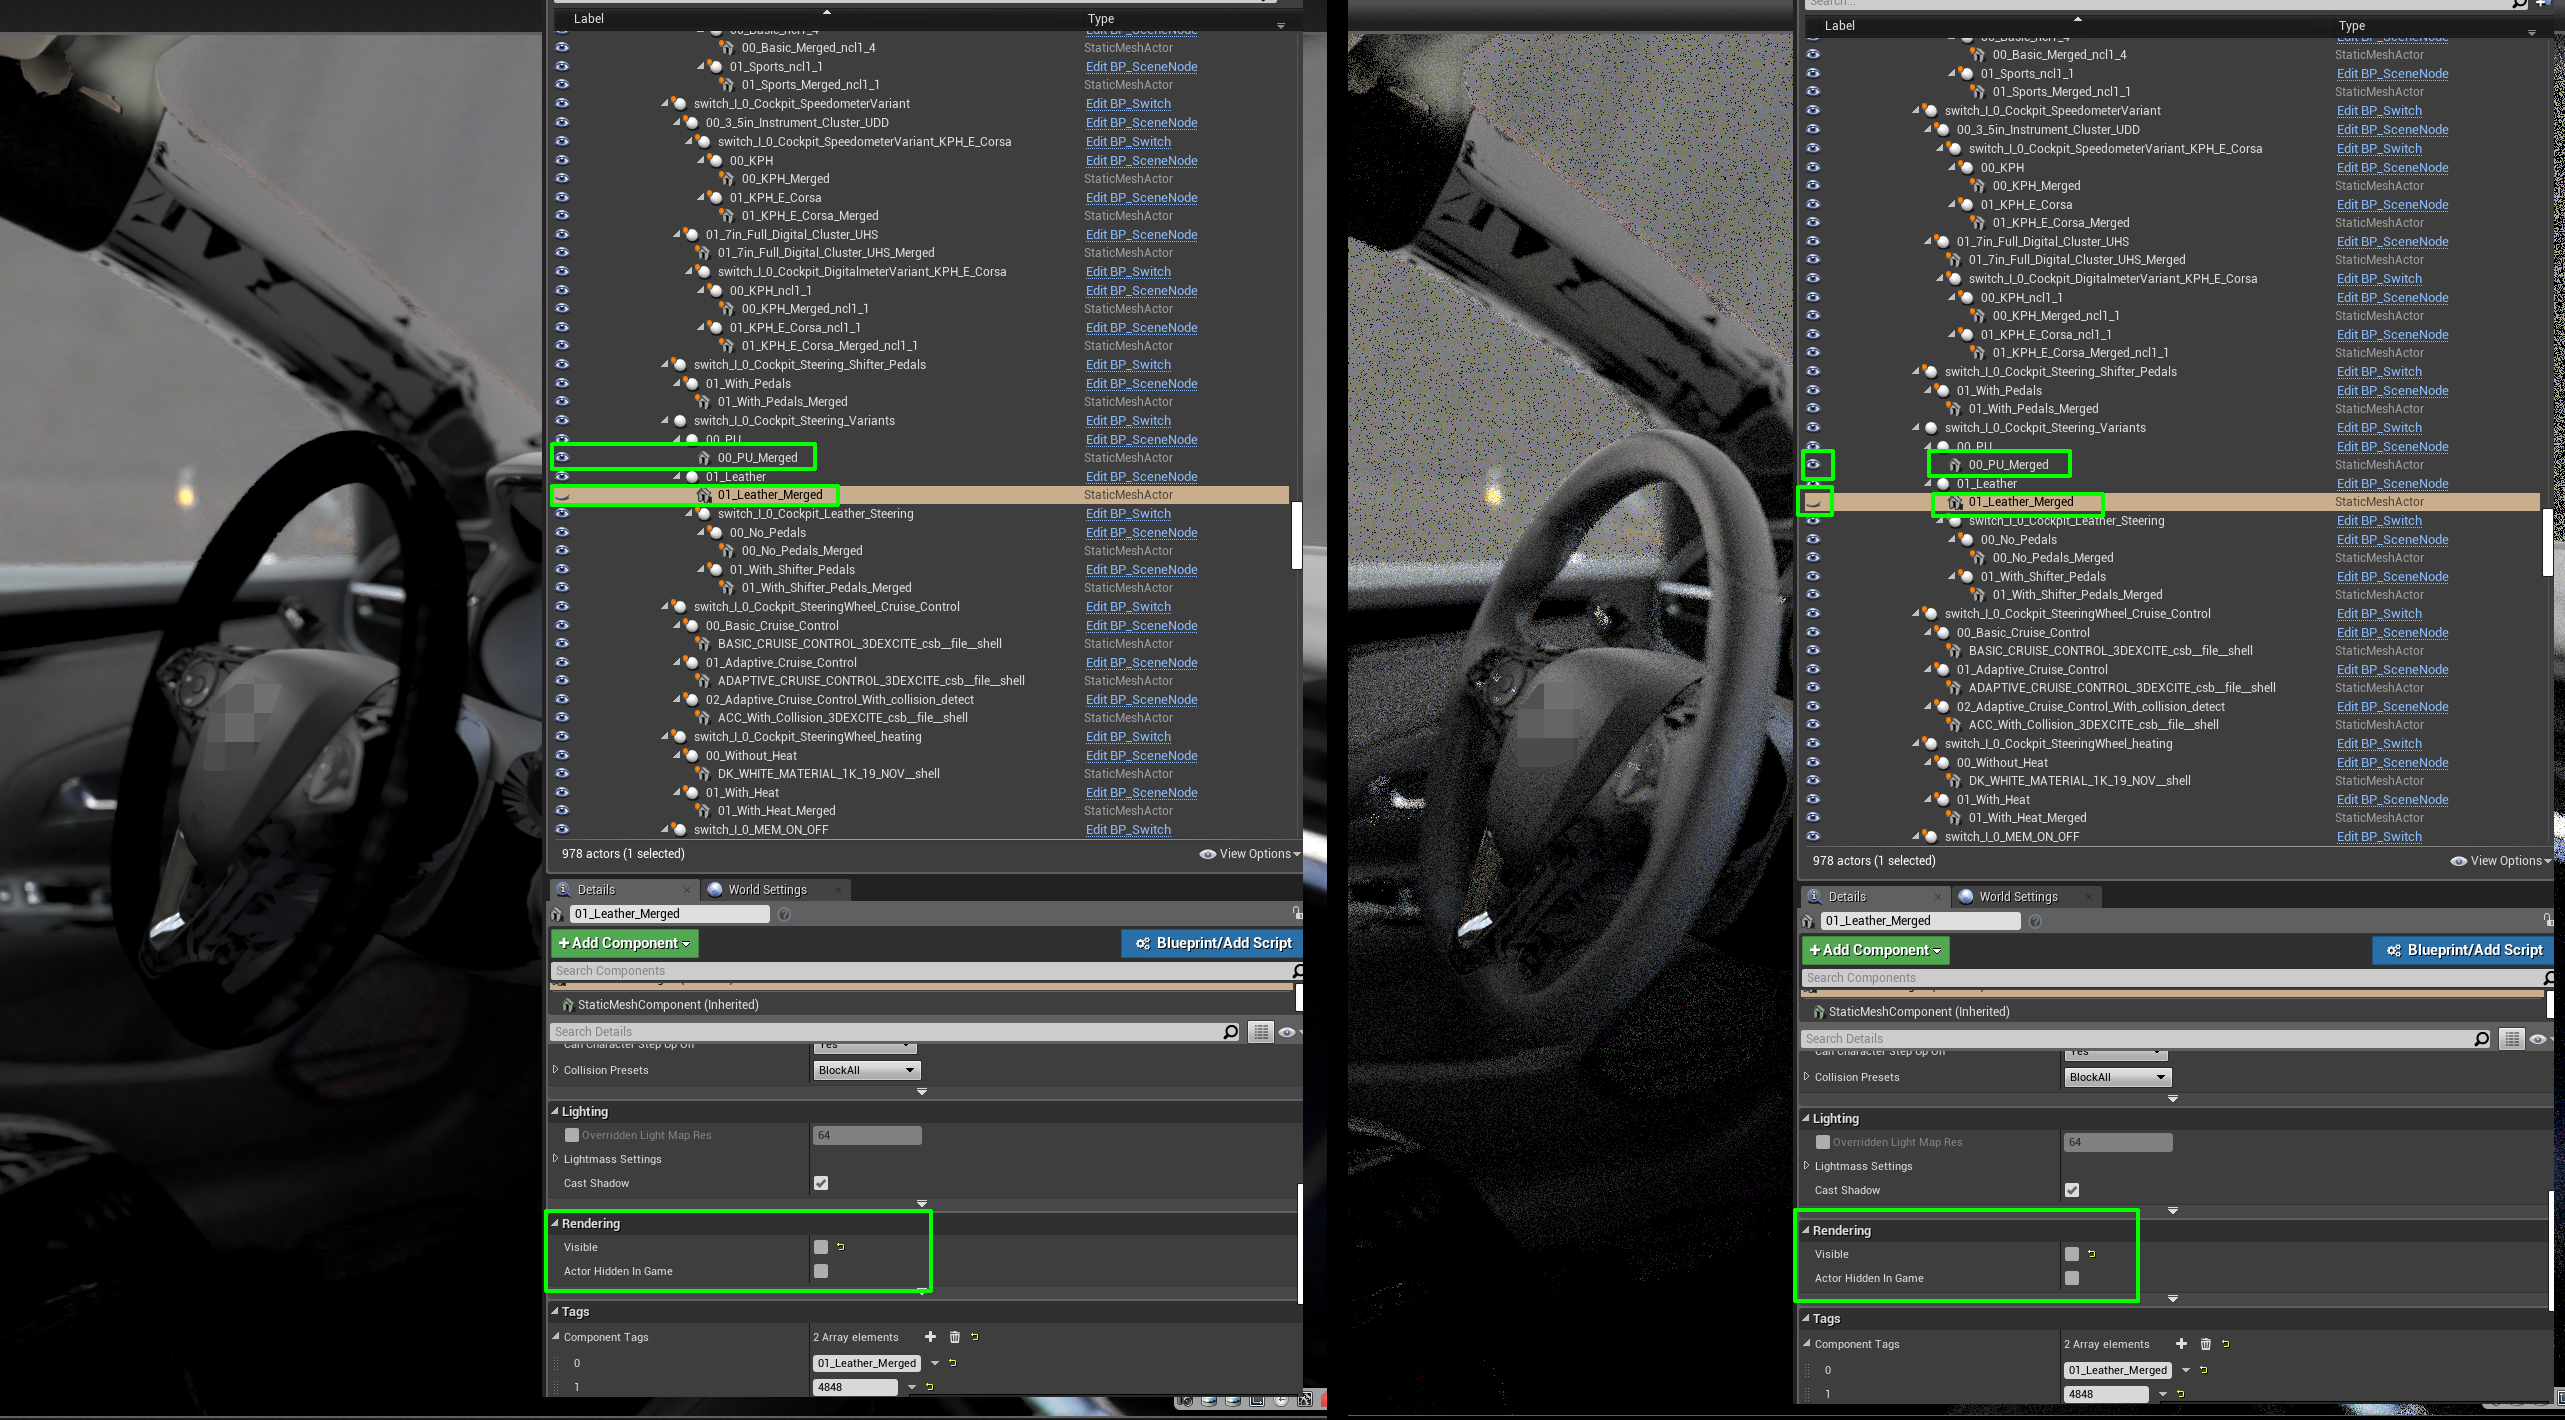This screenshot has height=1420, width=2565.
Task: Enable the Visible checkbox in left Rendering section
Action: 821,1247
